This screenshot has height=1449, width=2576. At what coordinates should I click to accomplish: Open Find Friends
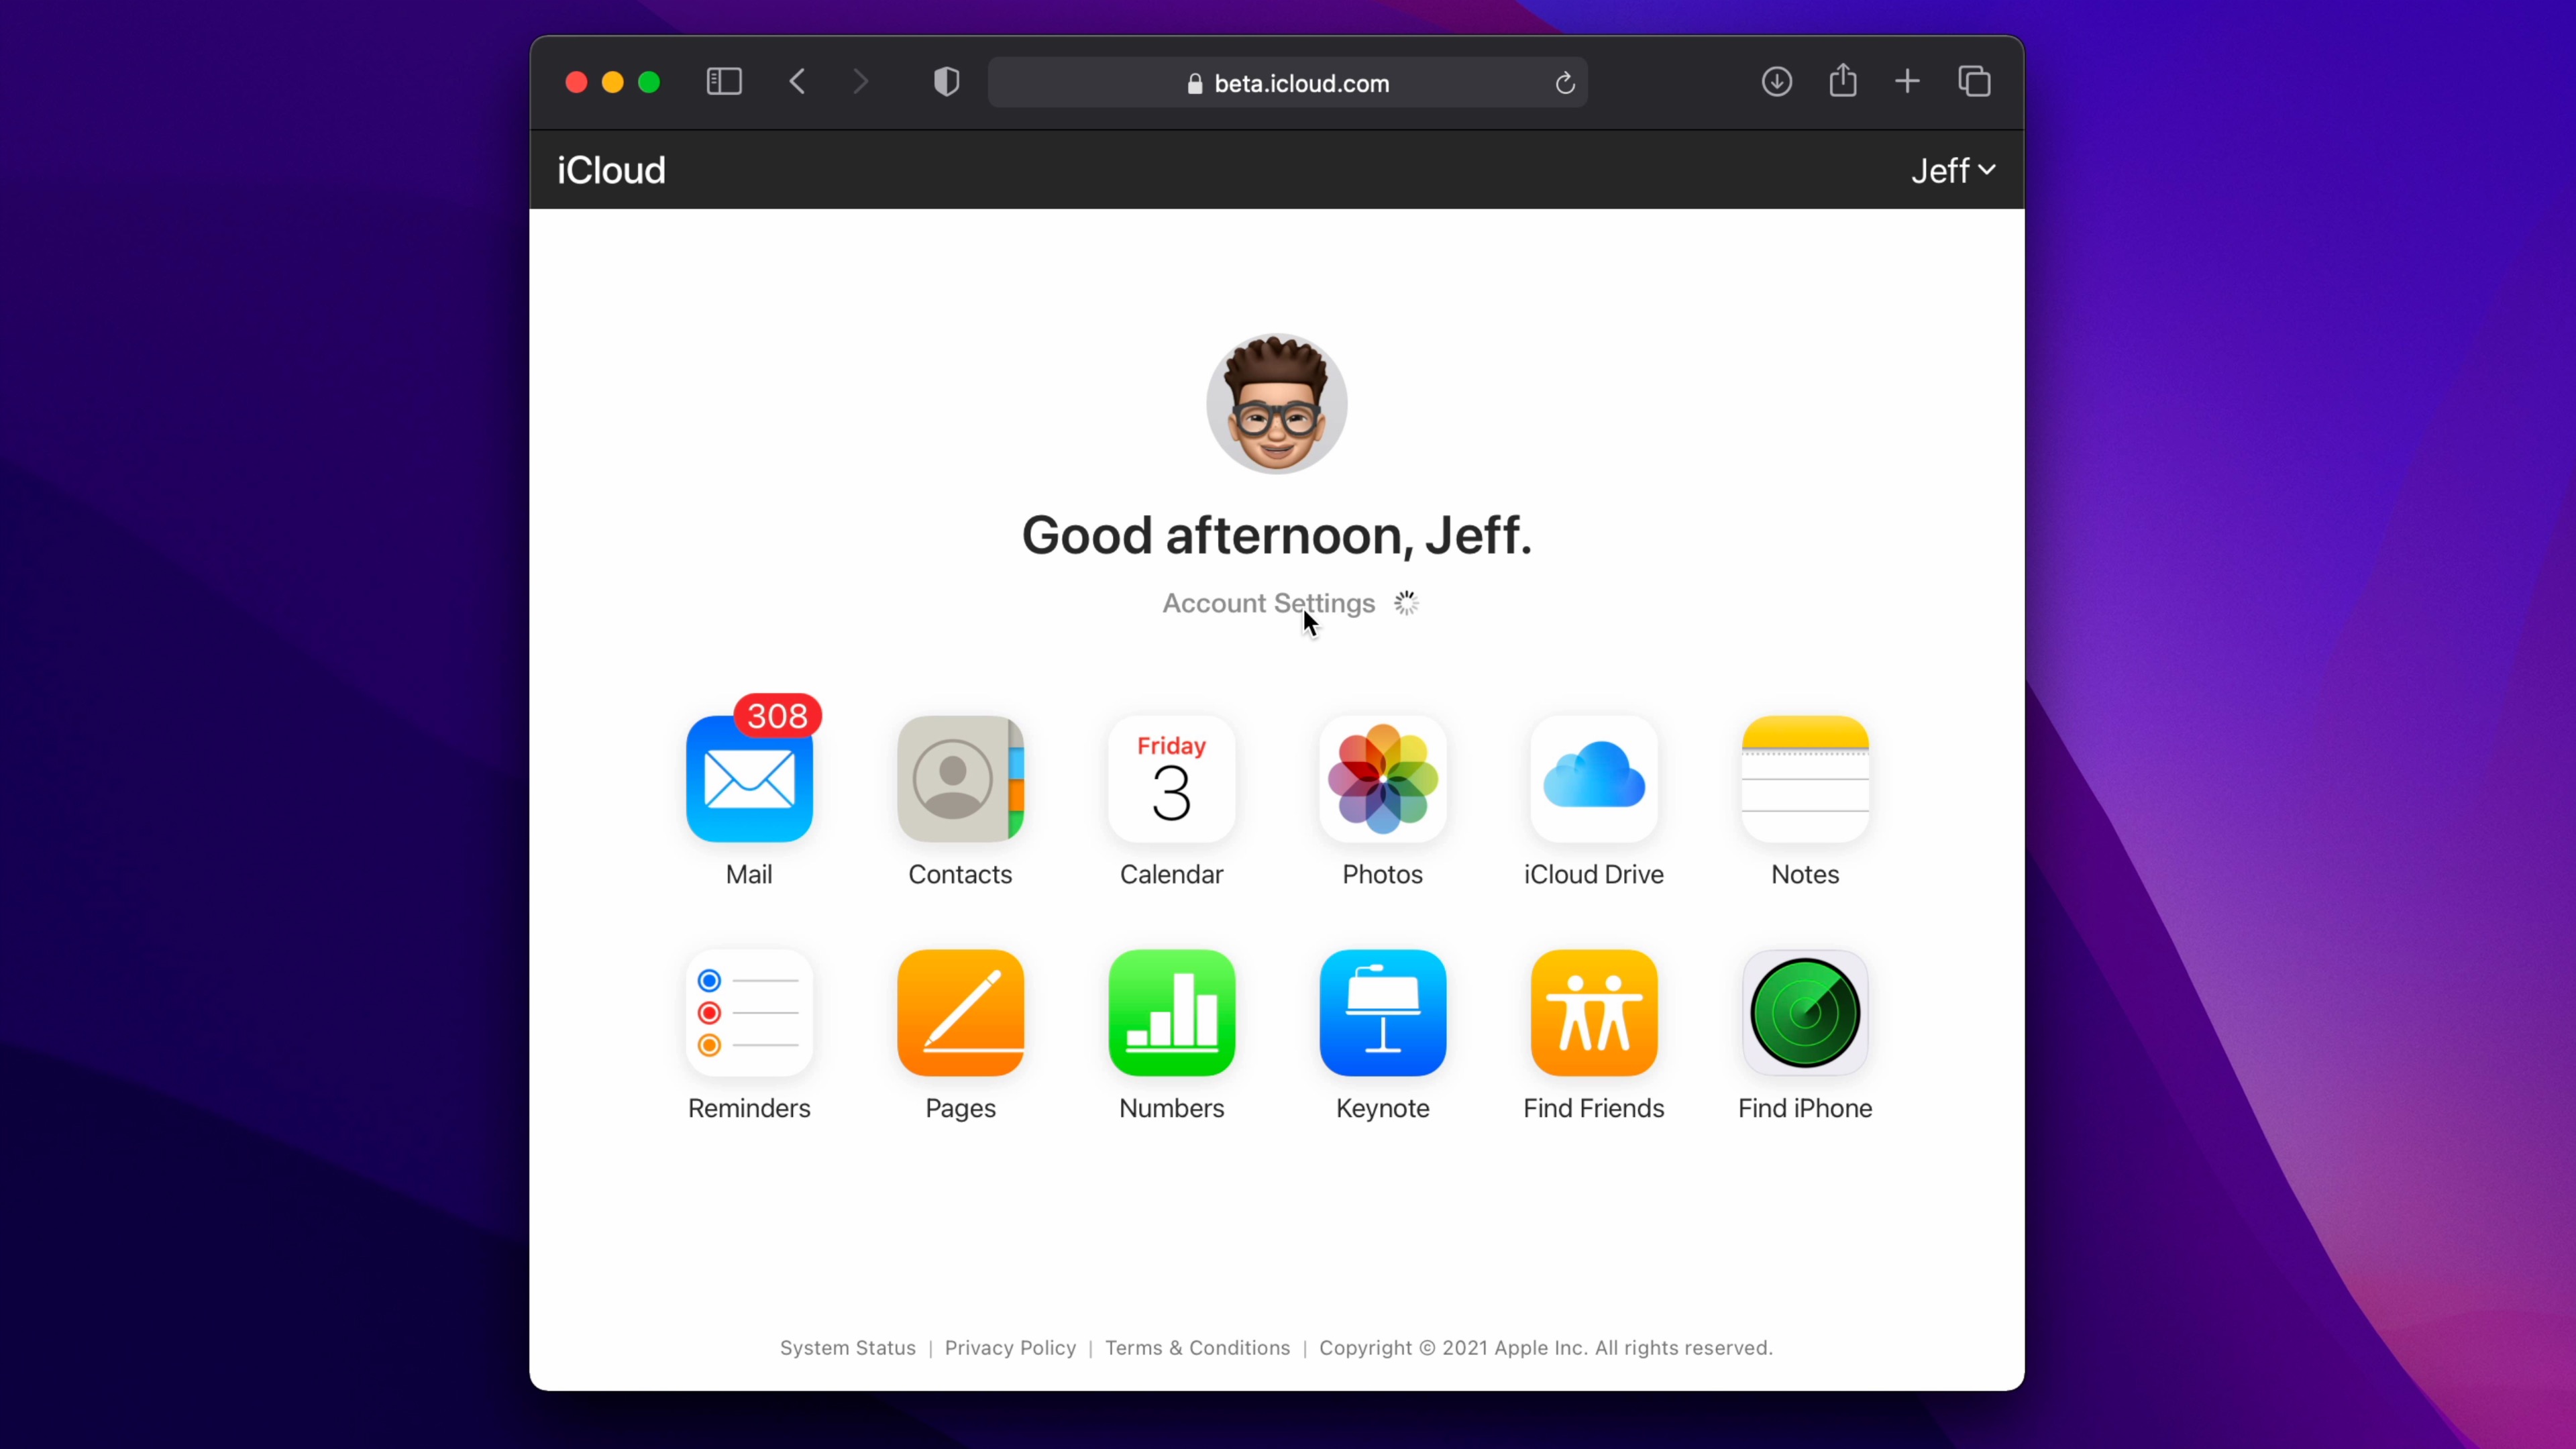[1594, 1013]
